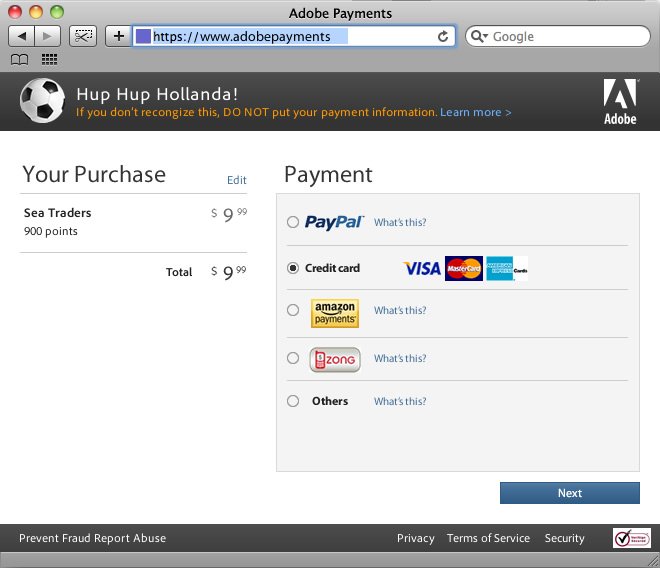Select the Zong radio button

click(293, 358)
